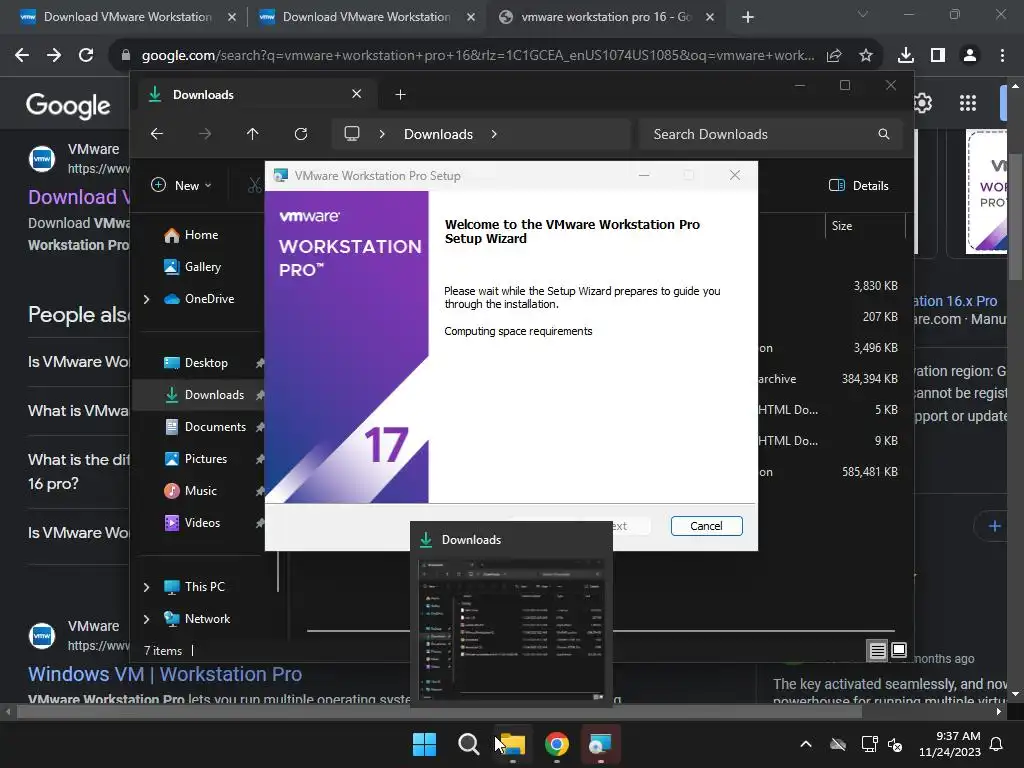
Task: Click Chrome on the taskbar
Action: pos(557,744)
